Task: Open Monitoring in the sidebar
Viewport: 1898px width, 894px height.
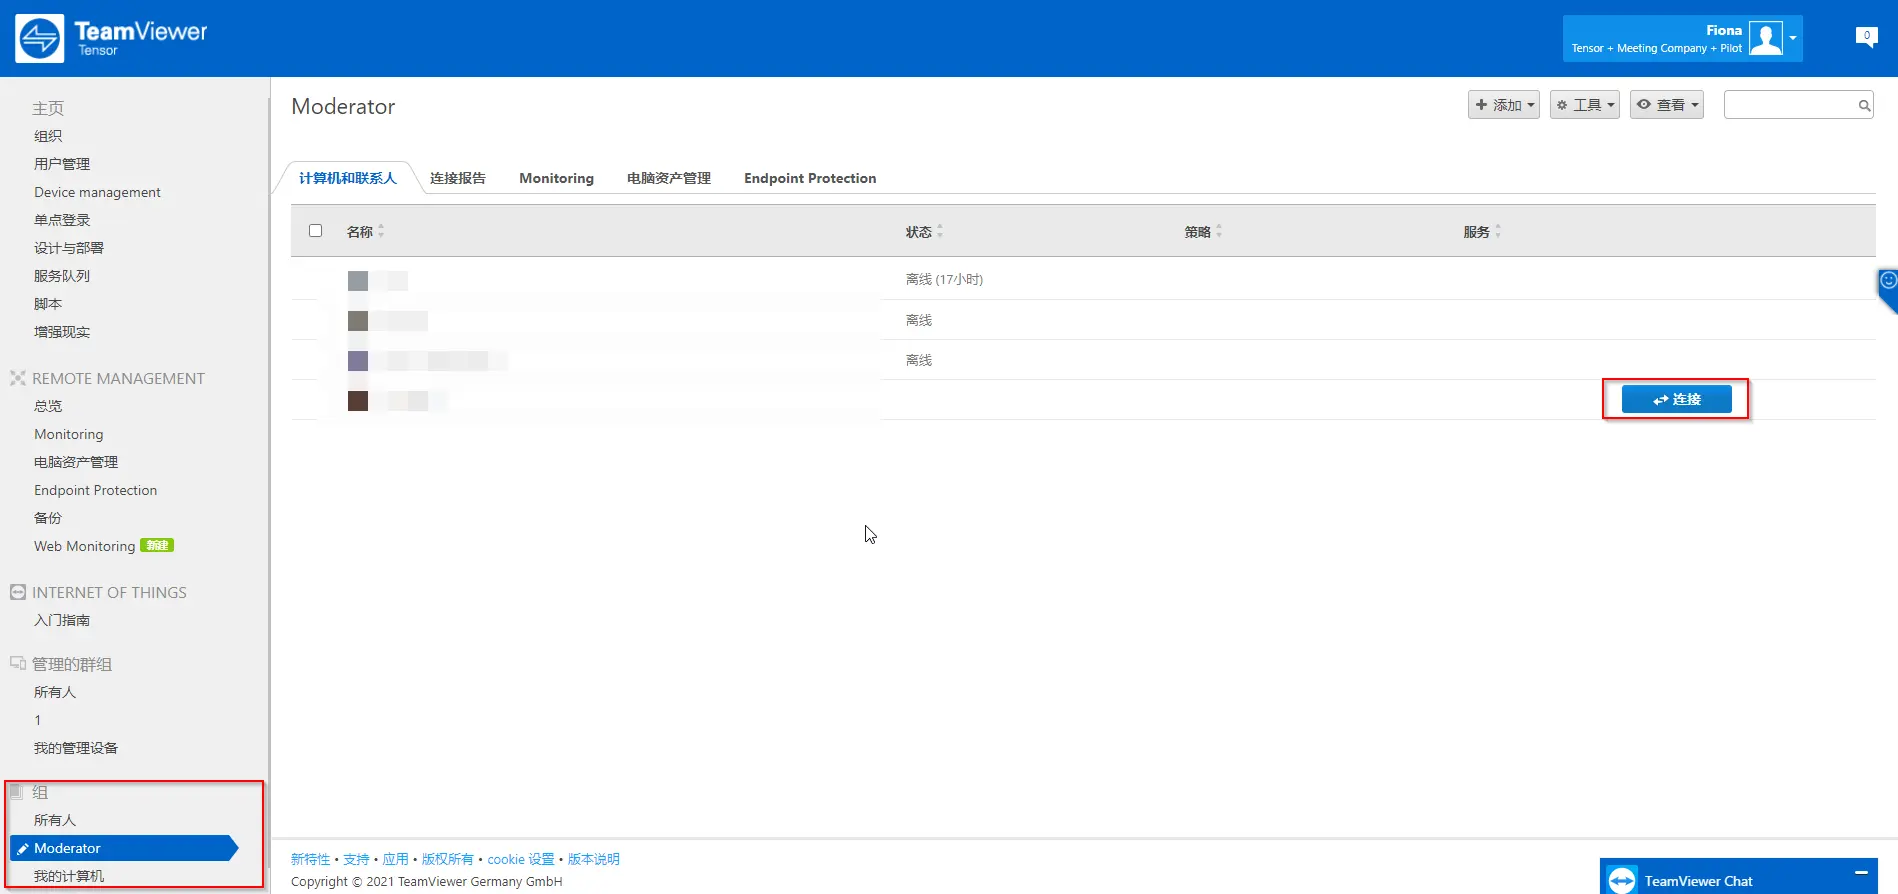Action: [68, 434]
